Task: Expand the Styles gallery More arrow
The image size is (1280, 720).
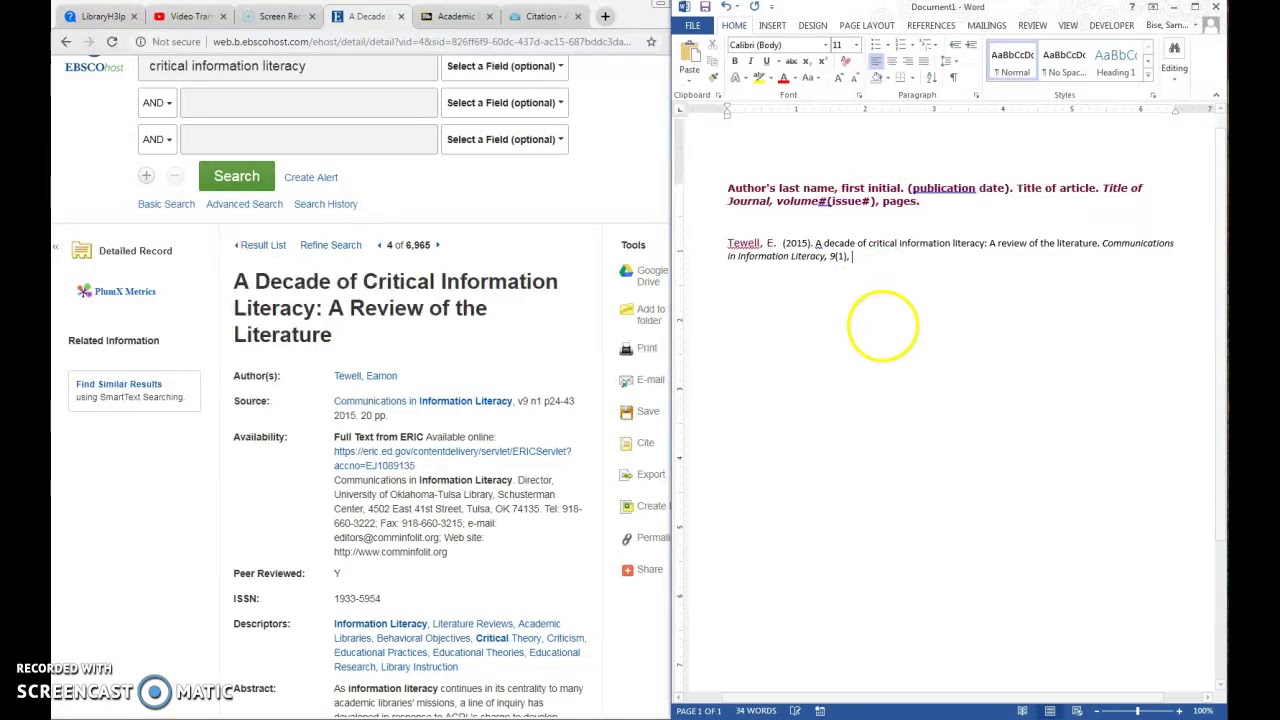Action: [x=1148, y=76]
